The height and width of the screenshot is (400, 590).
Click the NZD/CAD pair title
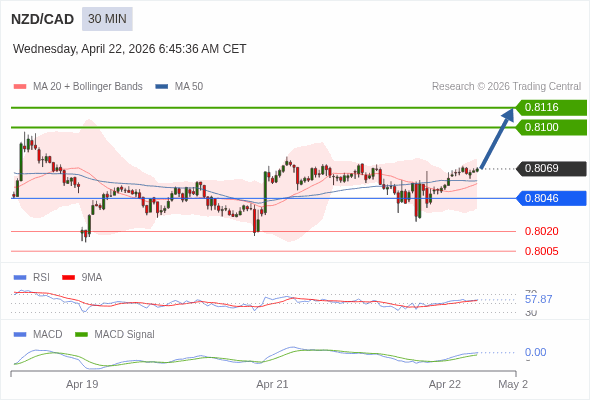(x=43, y=19)
